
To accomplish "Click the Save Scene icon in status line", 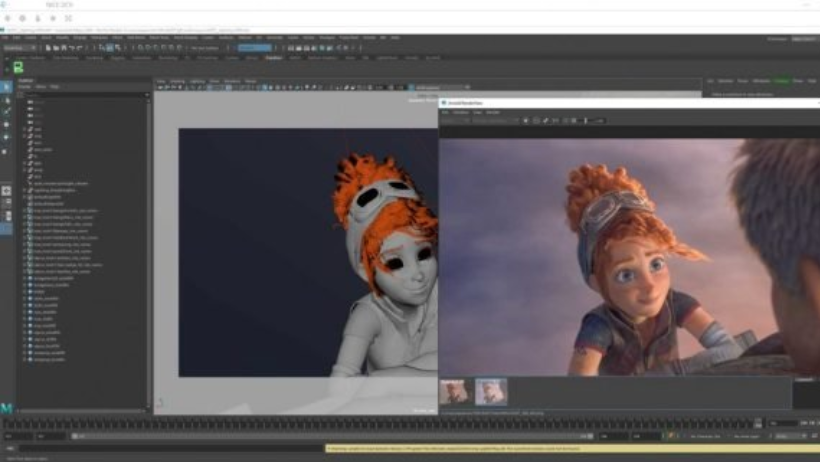I will tap(64, 48).
